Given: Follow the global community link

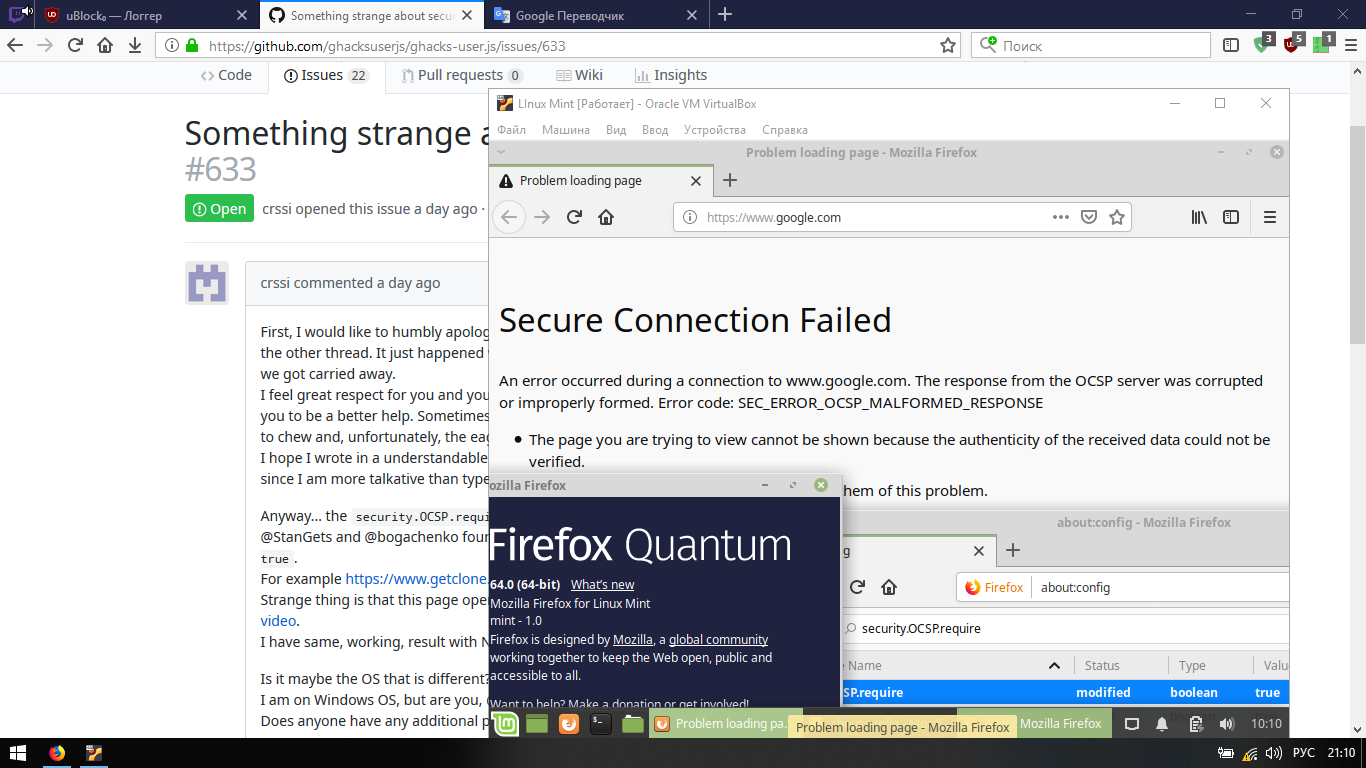Looking at the screenshot, I should tap(720, 639).
